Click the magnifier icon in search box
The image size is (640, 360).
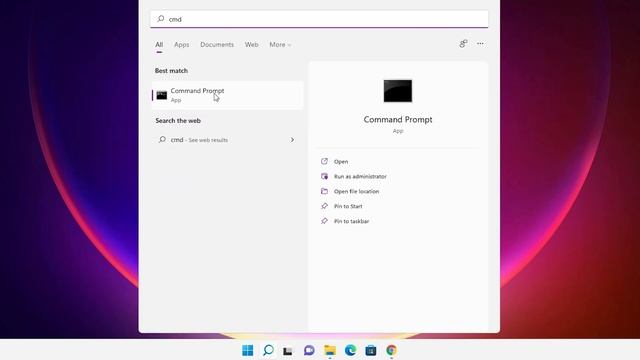point(161,19)
